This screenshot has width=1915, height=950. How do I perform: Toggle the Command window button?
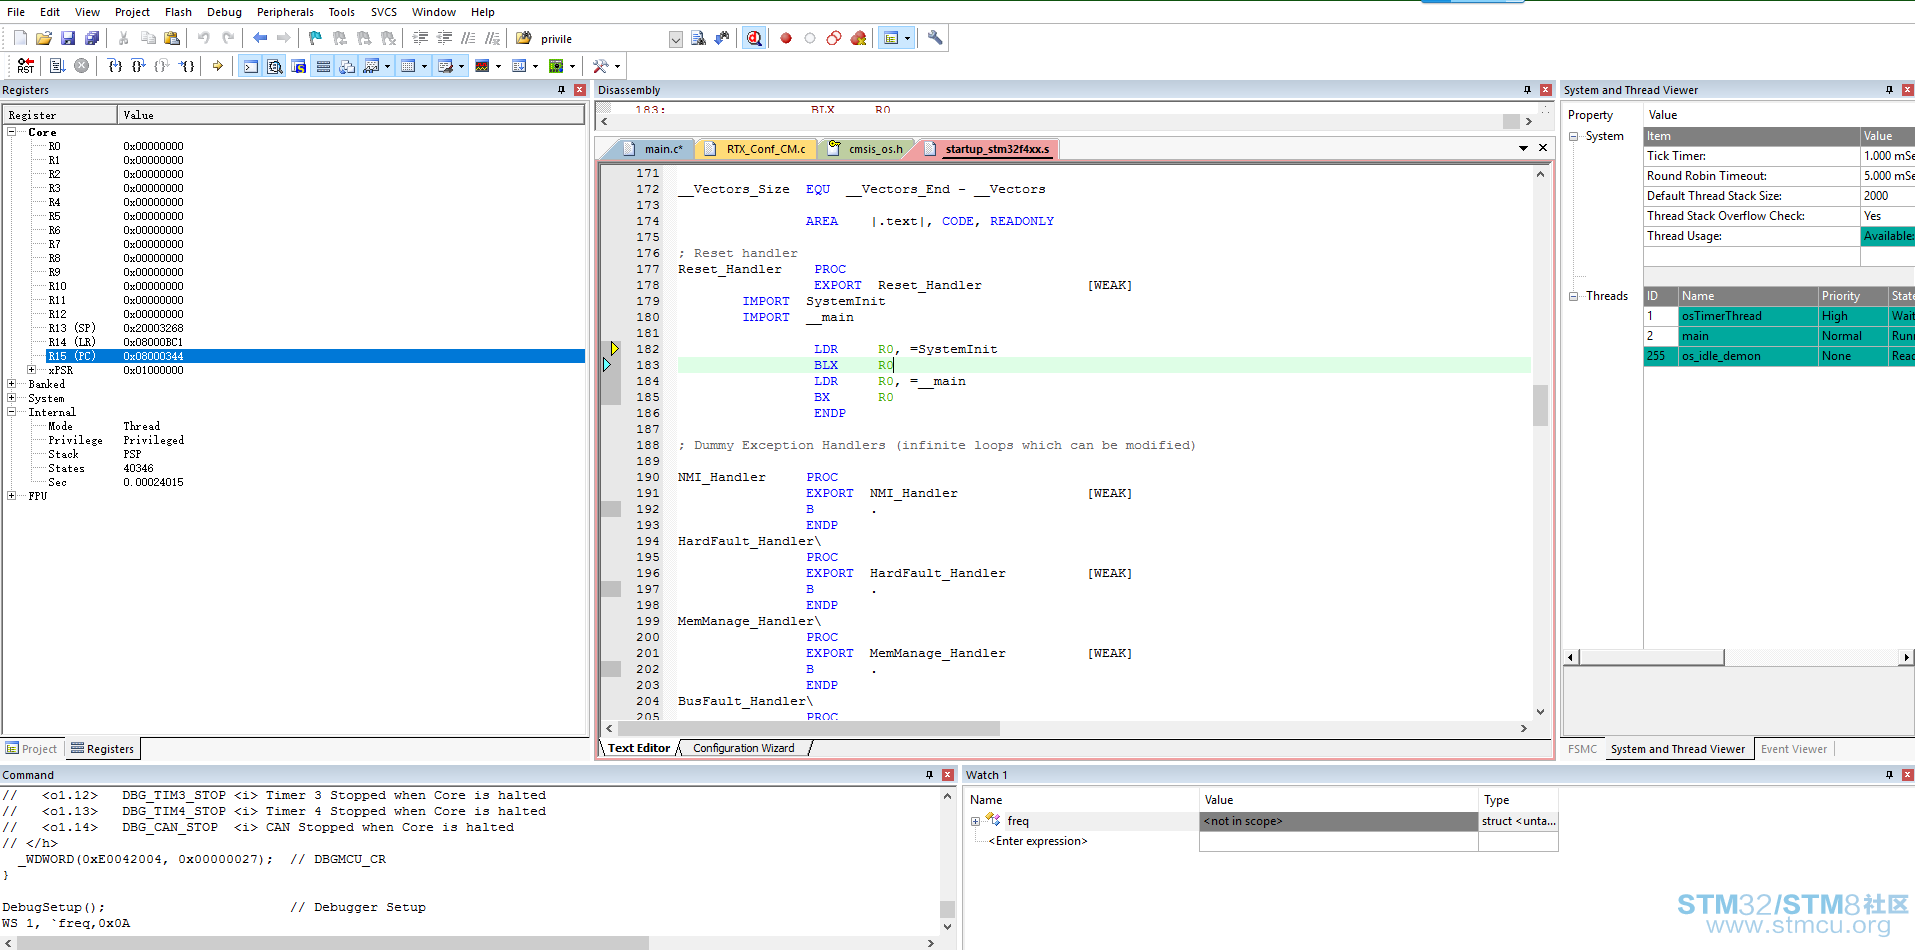(x=250, y=66)
